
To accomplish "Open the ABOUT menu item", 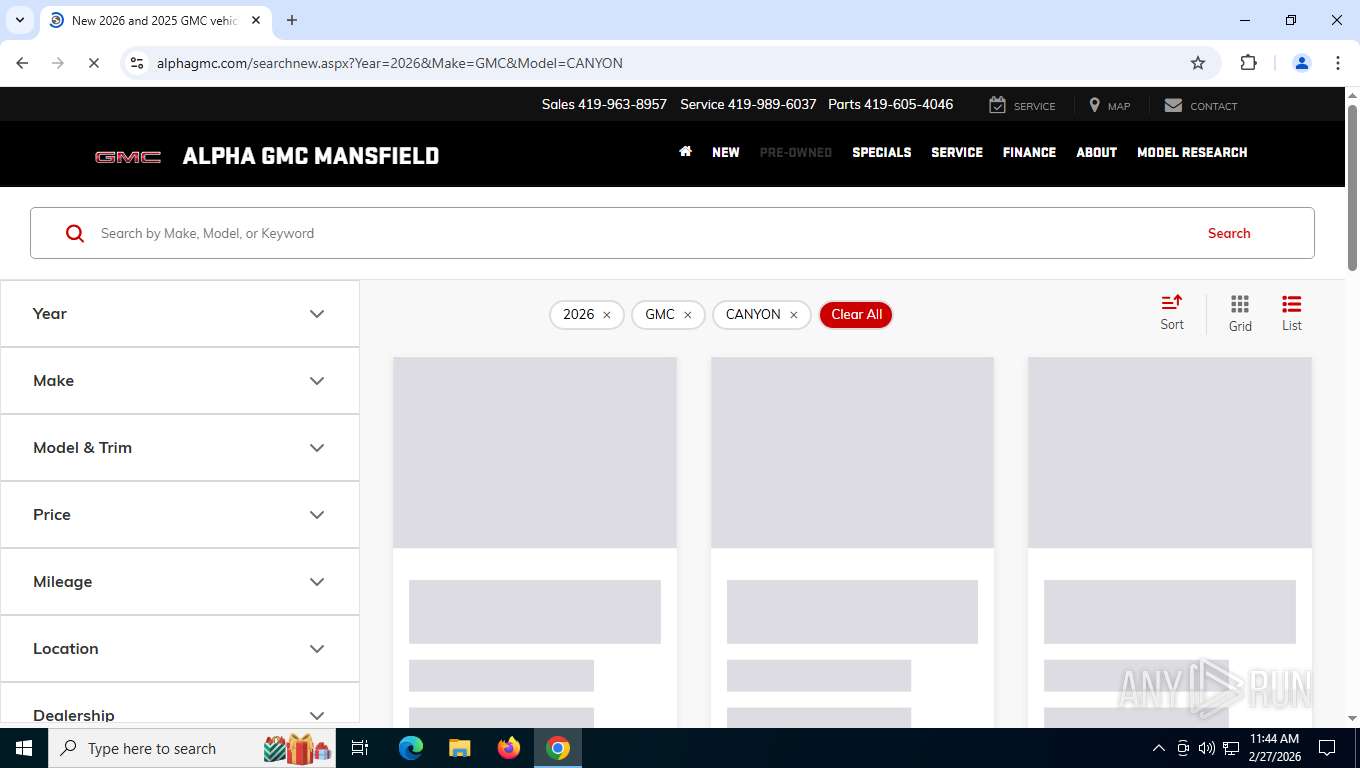I will [x=1096, y=153].
